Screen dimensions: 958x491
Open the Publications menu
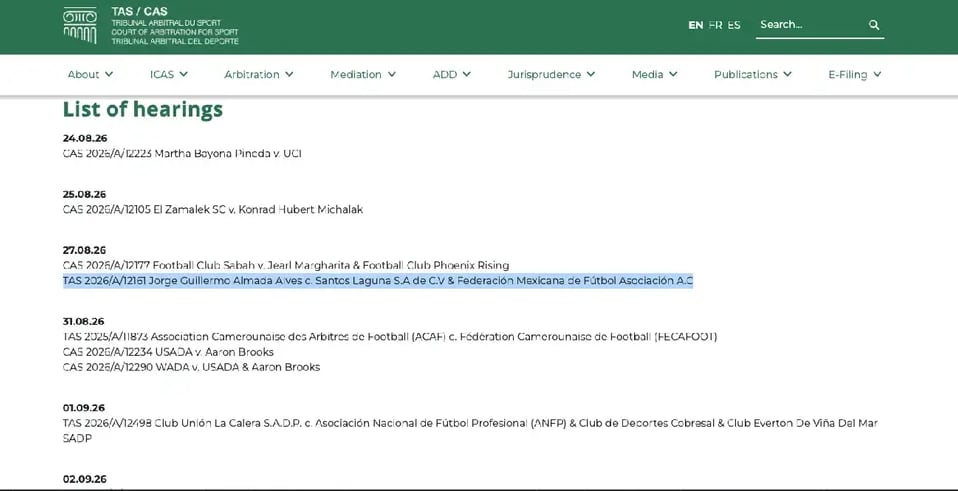click(x=753, y=75)
